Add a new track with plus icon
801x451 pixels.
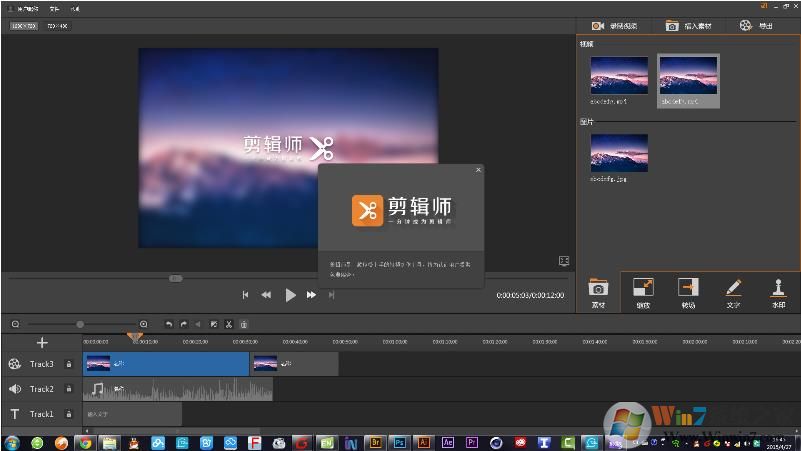coord(42,343)
